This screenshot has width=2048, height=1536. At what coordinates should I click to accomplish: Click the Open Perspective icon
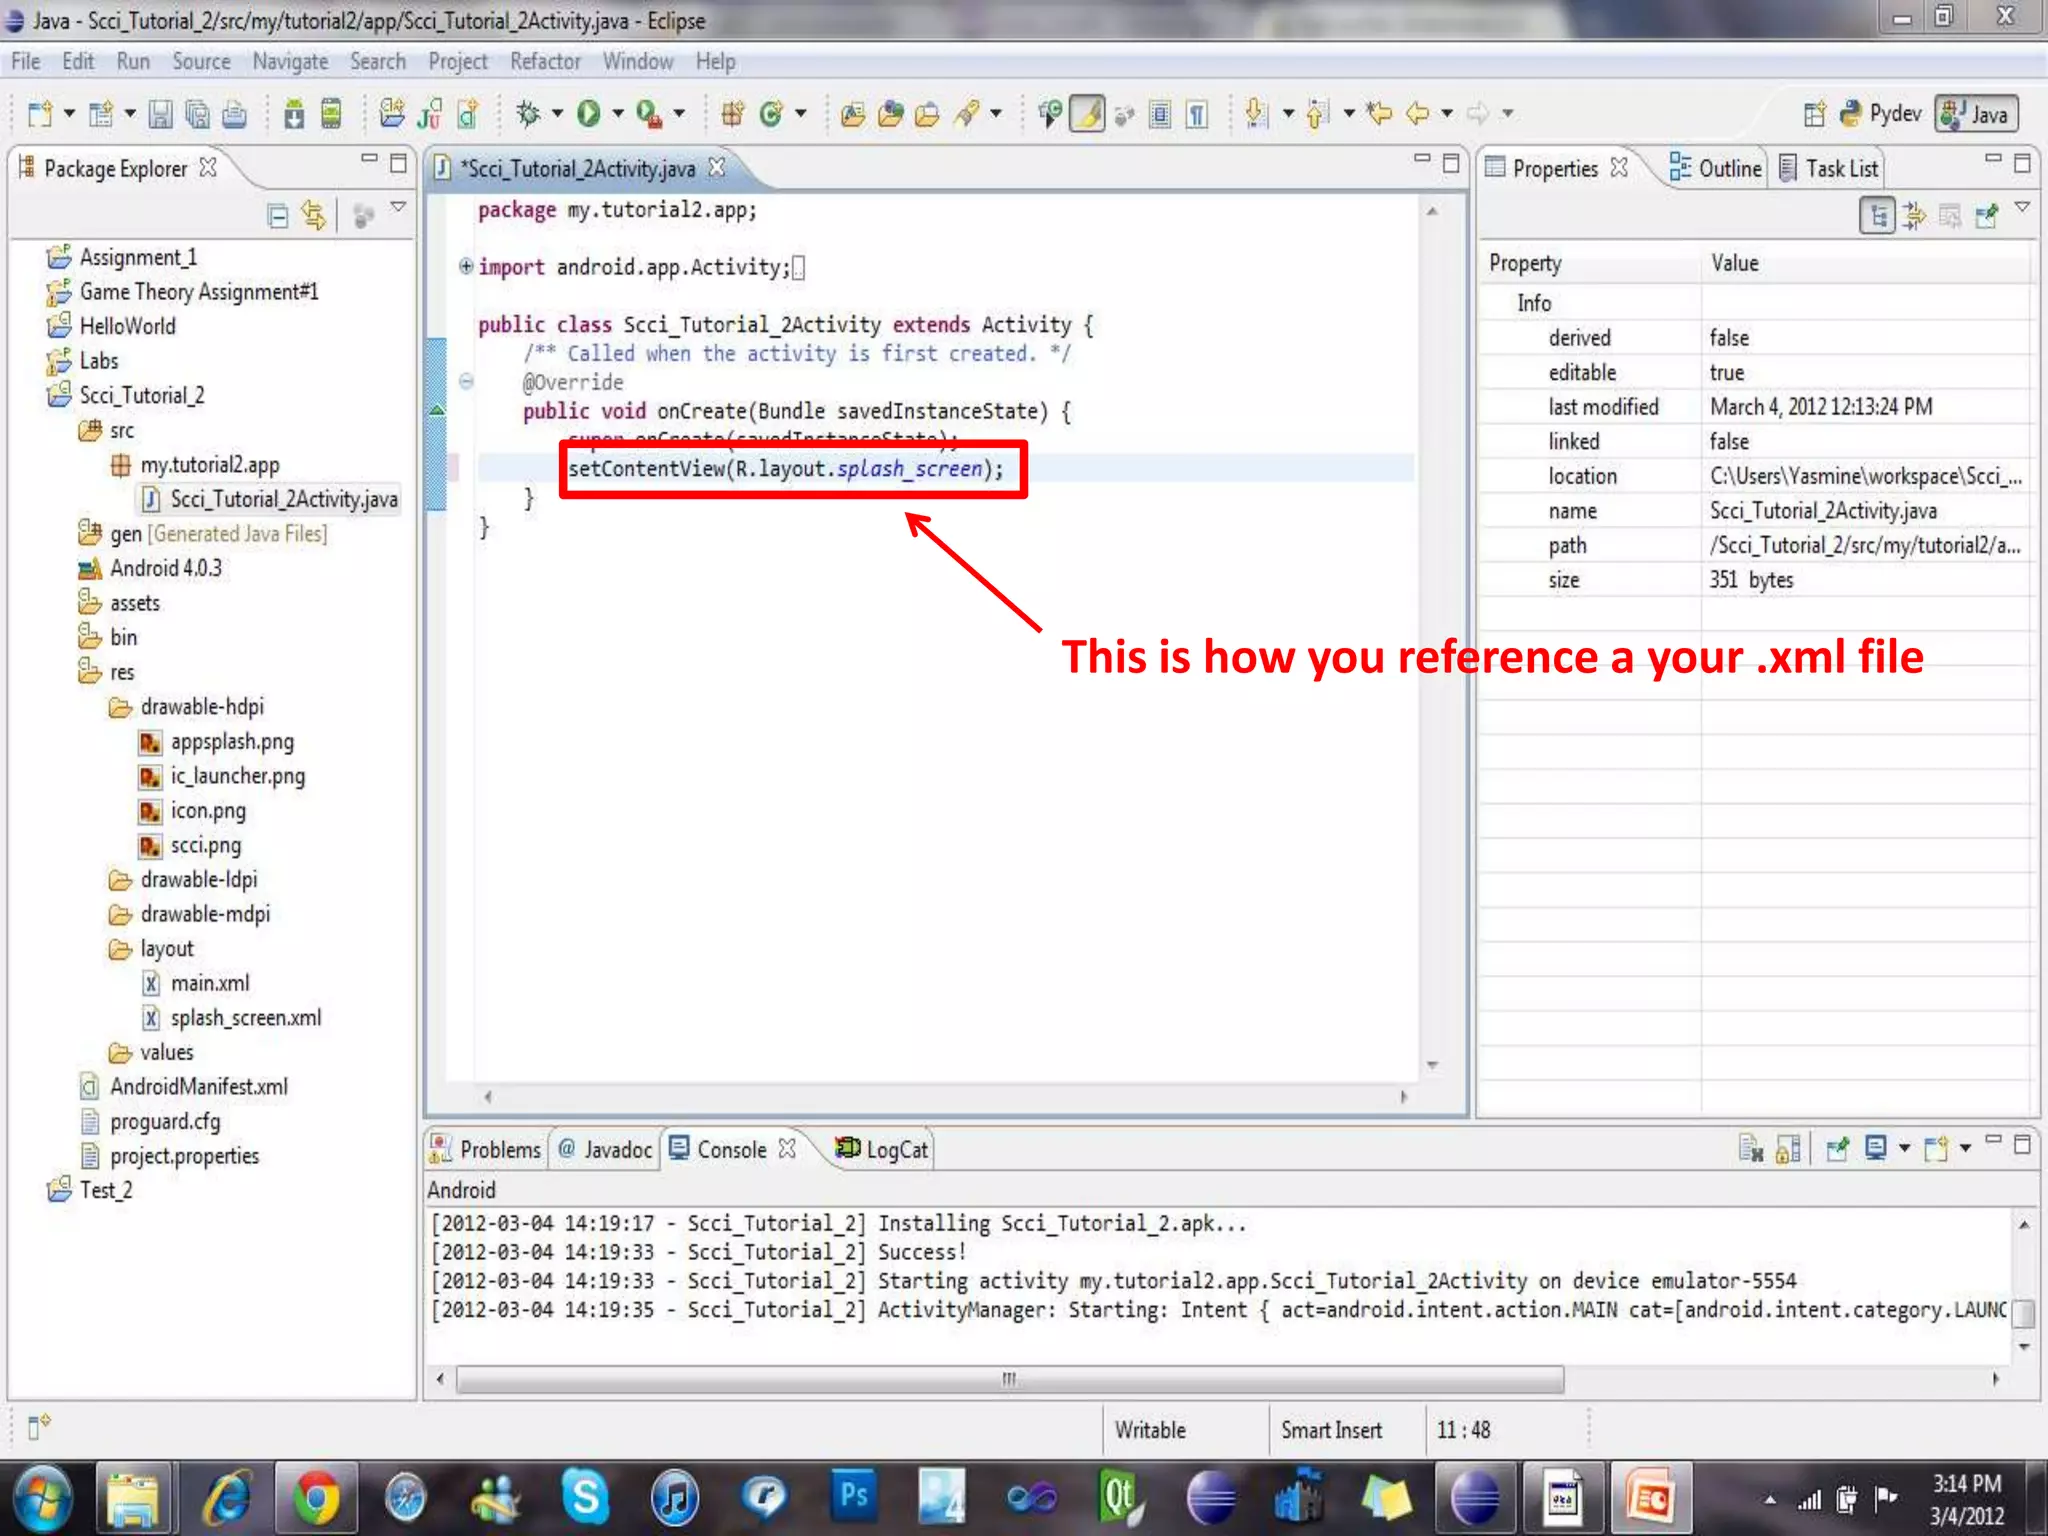(1814, 114)
